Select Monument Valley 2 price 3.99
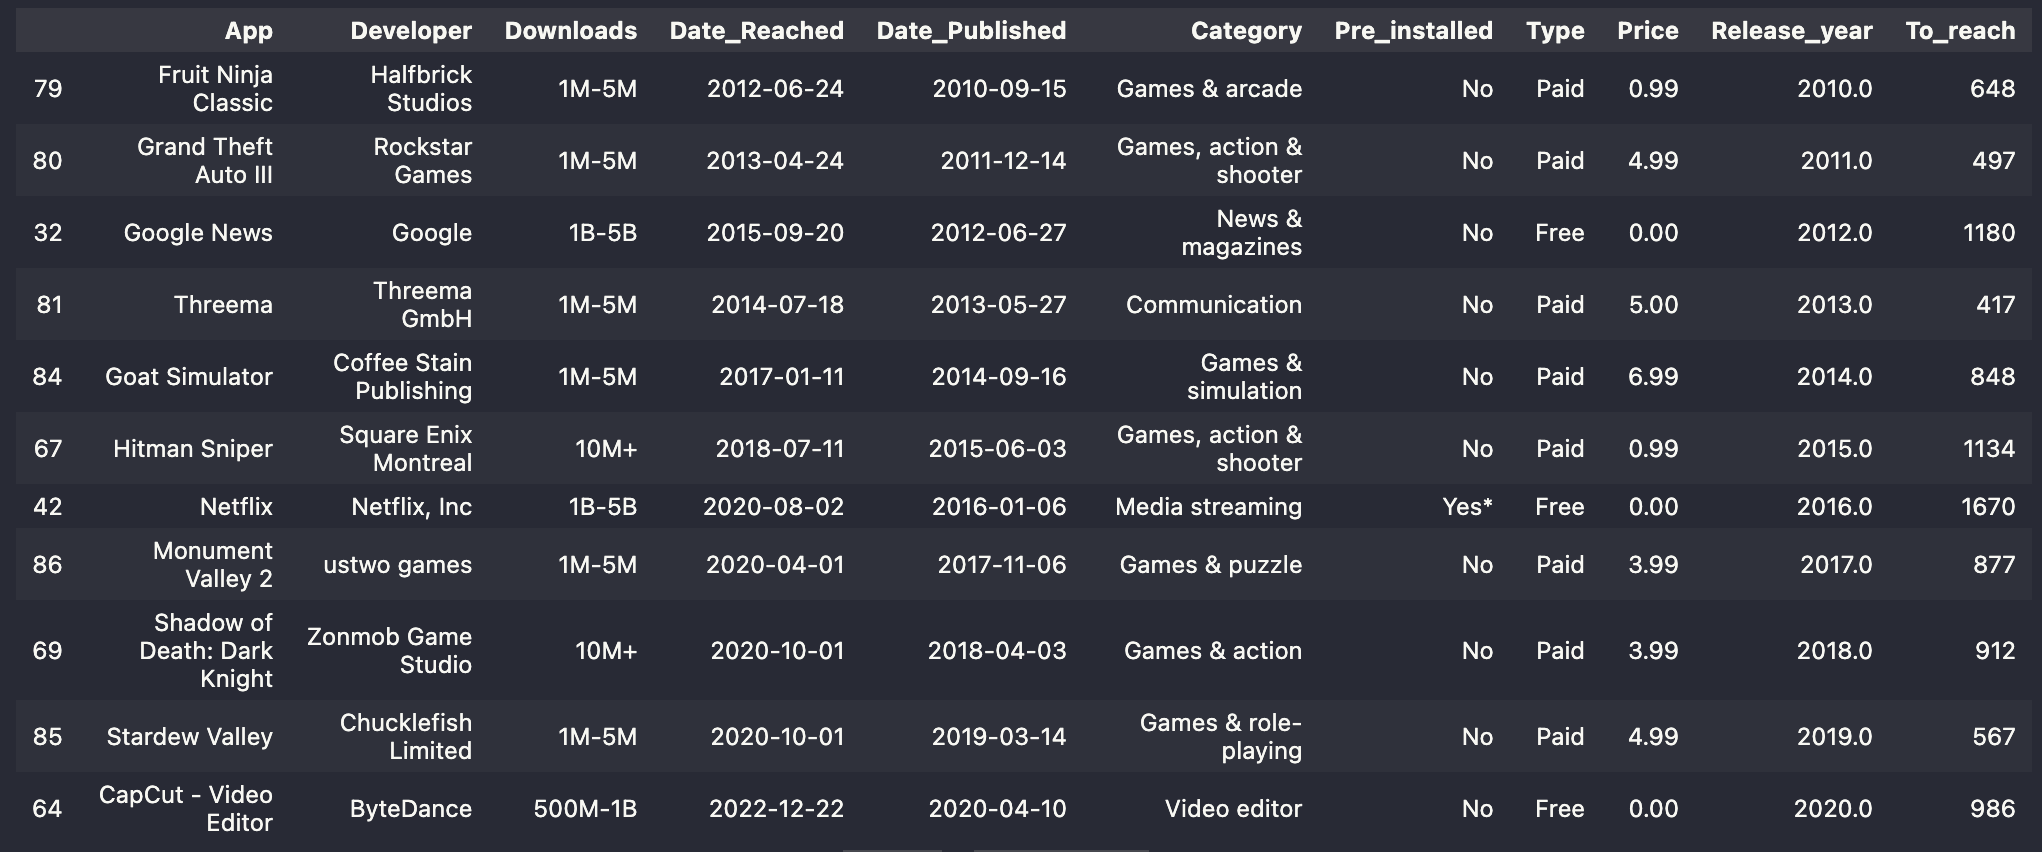 coord(1653,564)
